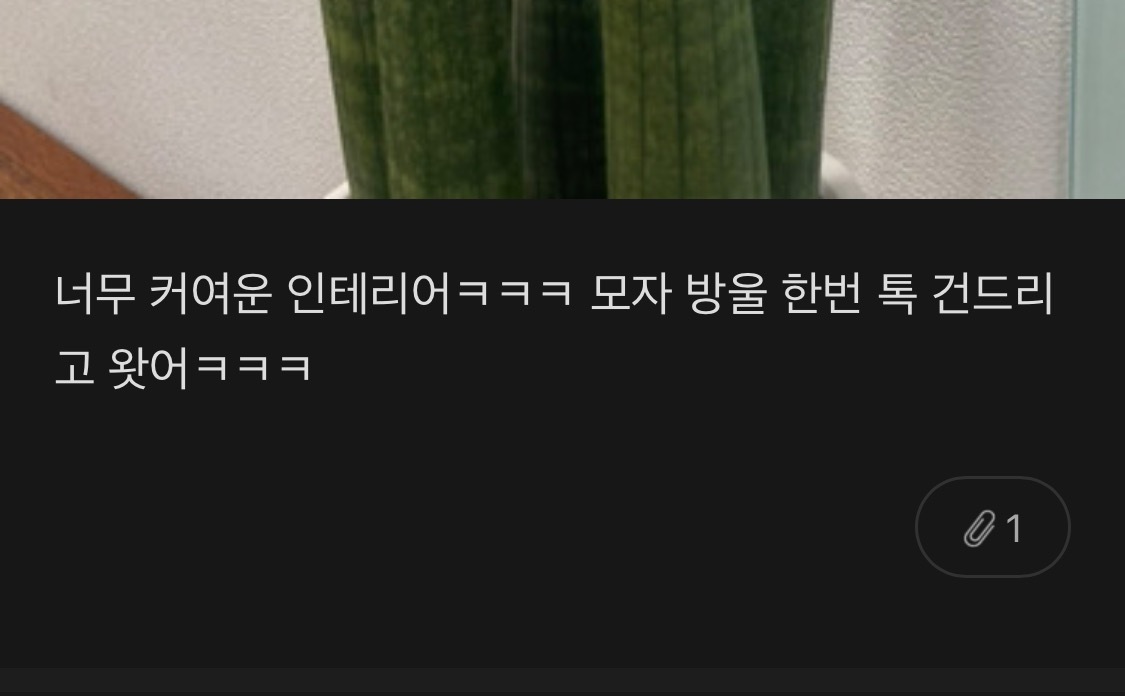Open the attachment count pill button
Image resolution: width=1125 pixels, height=696 pixels.
pyautogui.click(x=992, y=527)
